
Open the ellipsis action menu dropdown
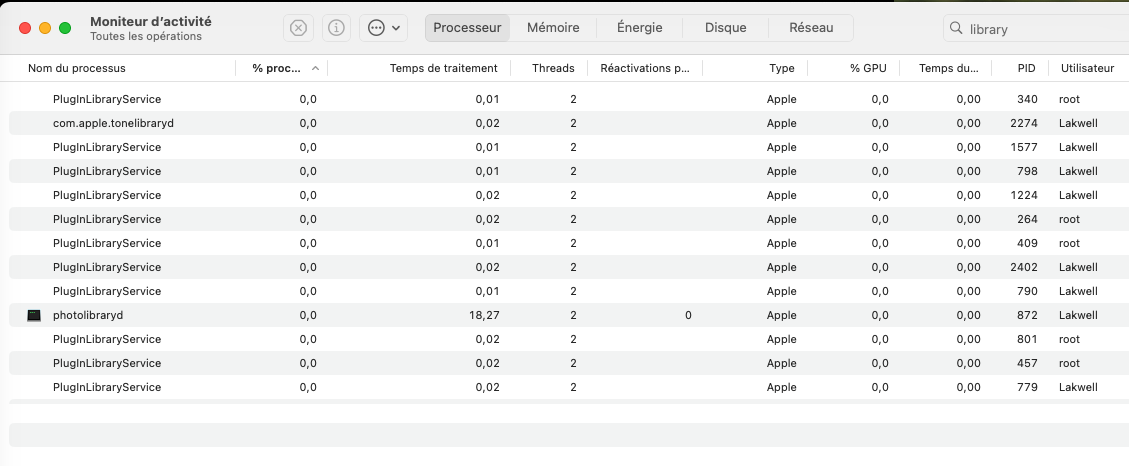coord(384,28)
